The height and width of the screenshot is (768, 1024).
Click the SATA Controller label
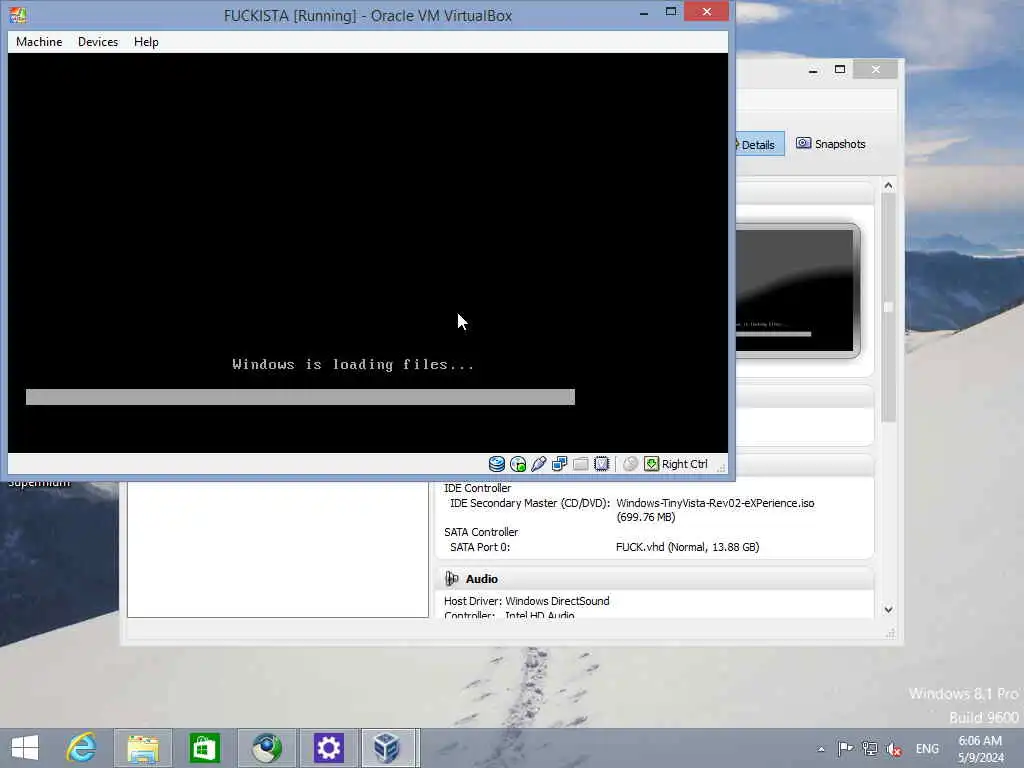coord(481,532)
